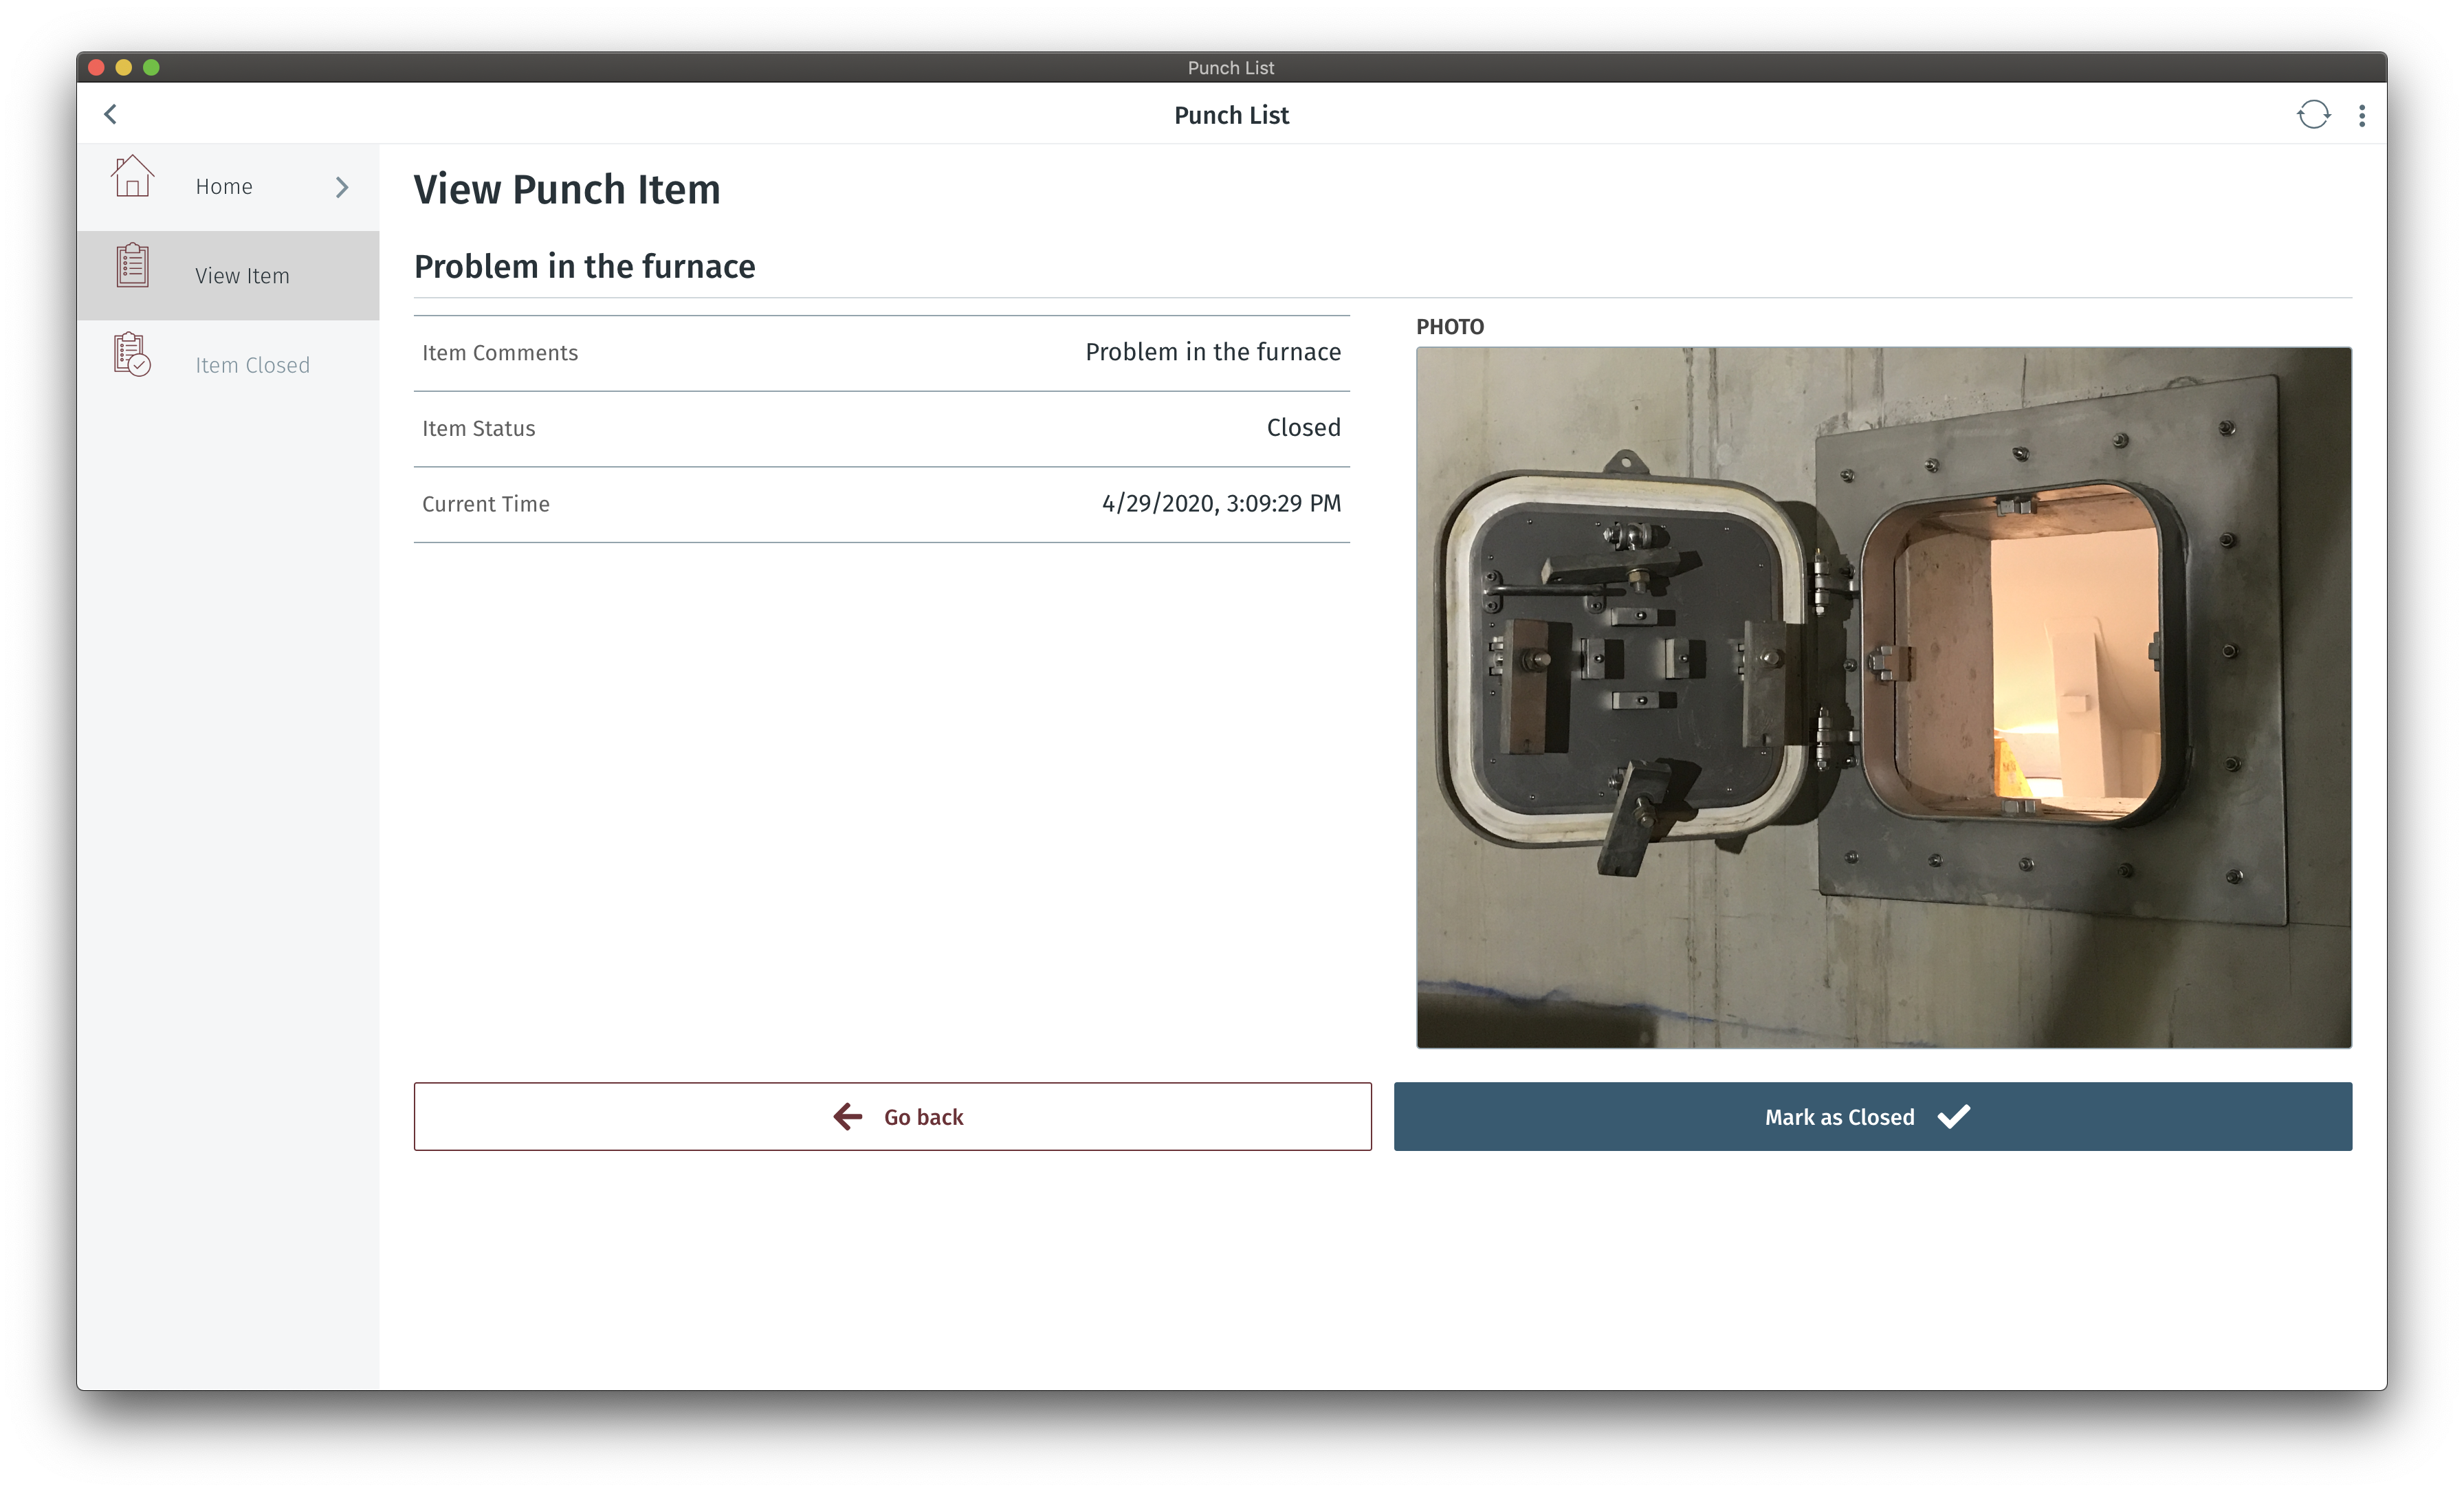Open the three-dot overflow menu
The image size is (2464, 1492).
point(2362,116)
